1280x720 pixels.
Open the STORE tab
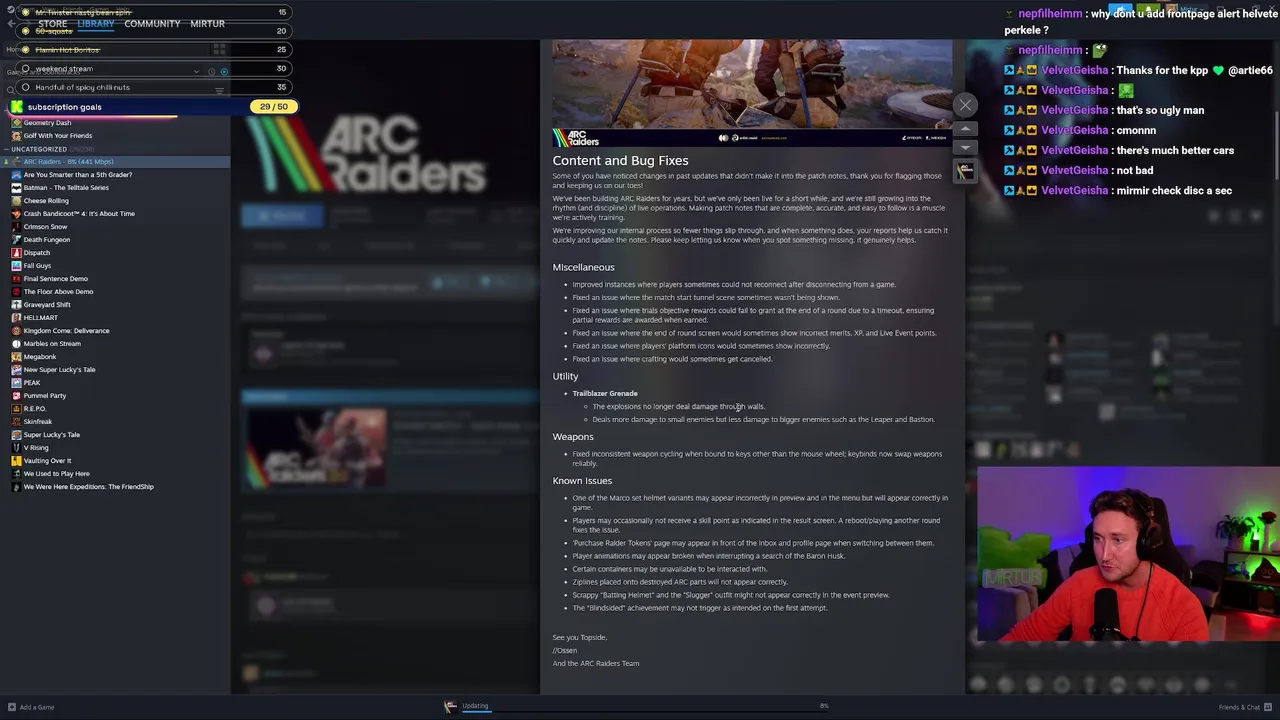52,23
